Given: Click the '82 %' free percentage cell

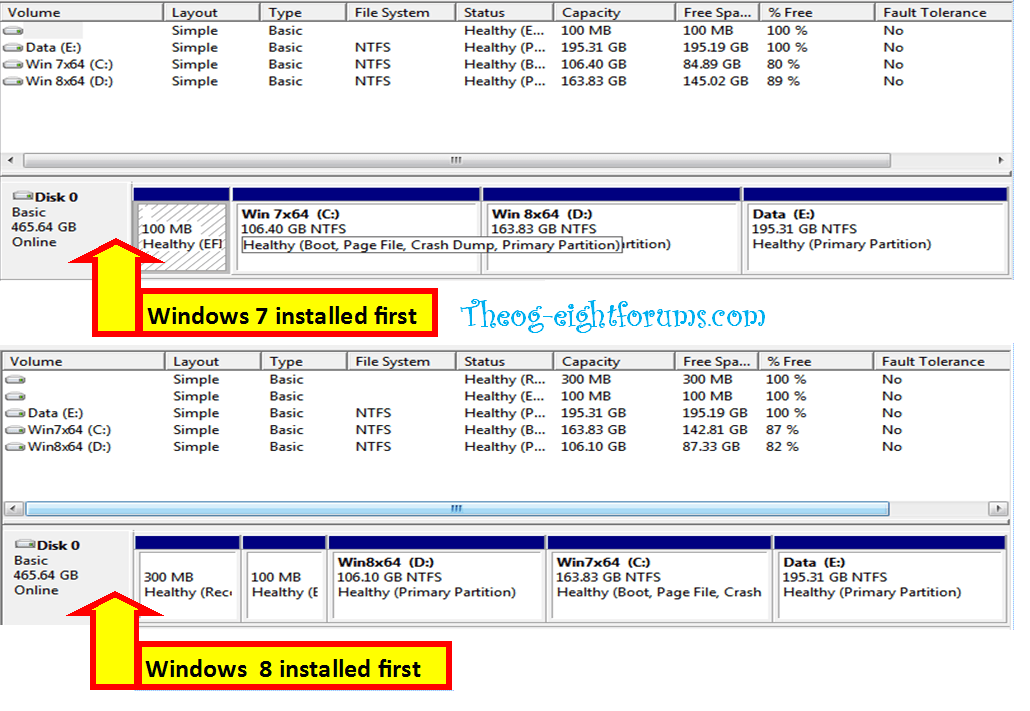Looking at the screenshot, I should [782, 447].
